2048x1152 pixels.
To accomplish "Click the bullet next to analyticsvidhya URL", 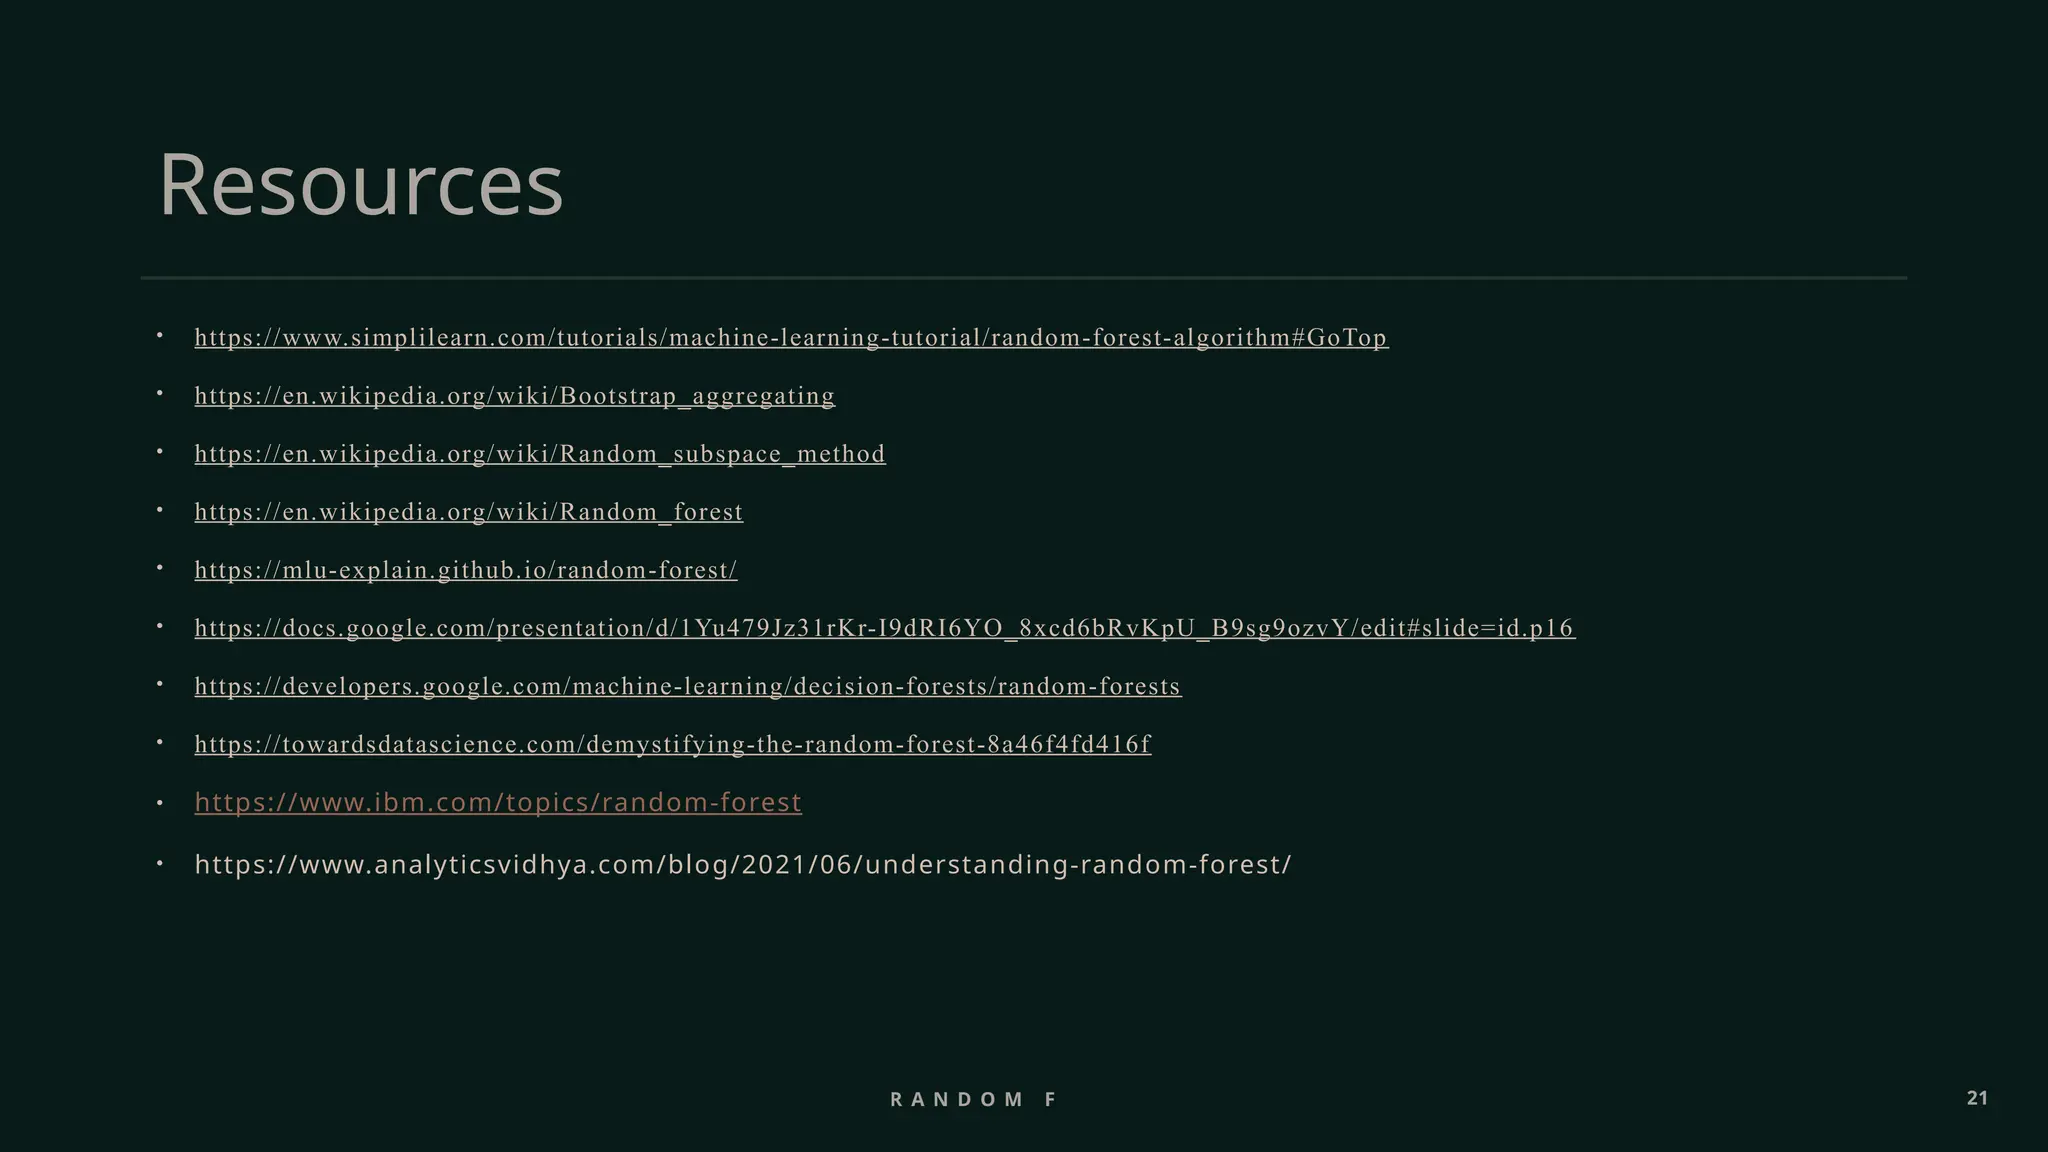I will coord(160,863).
